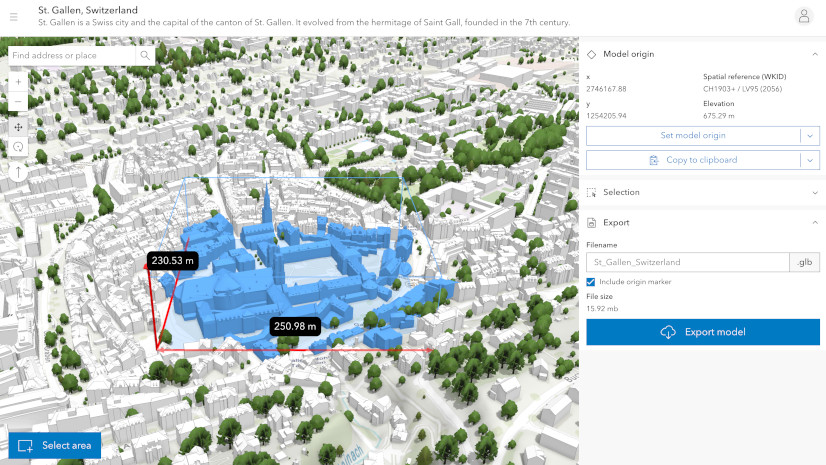Open Copy to clipboard dropdown arrow
The height and width of the screenshot is (465, 826).
pos(810,160)
